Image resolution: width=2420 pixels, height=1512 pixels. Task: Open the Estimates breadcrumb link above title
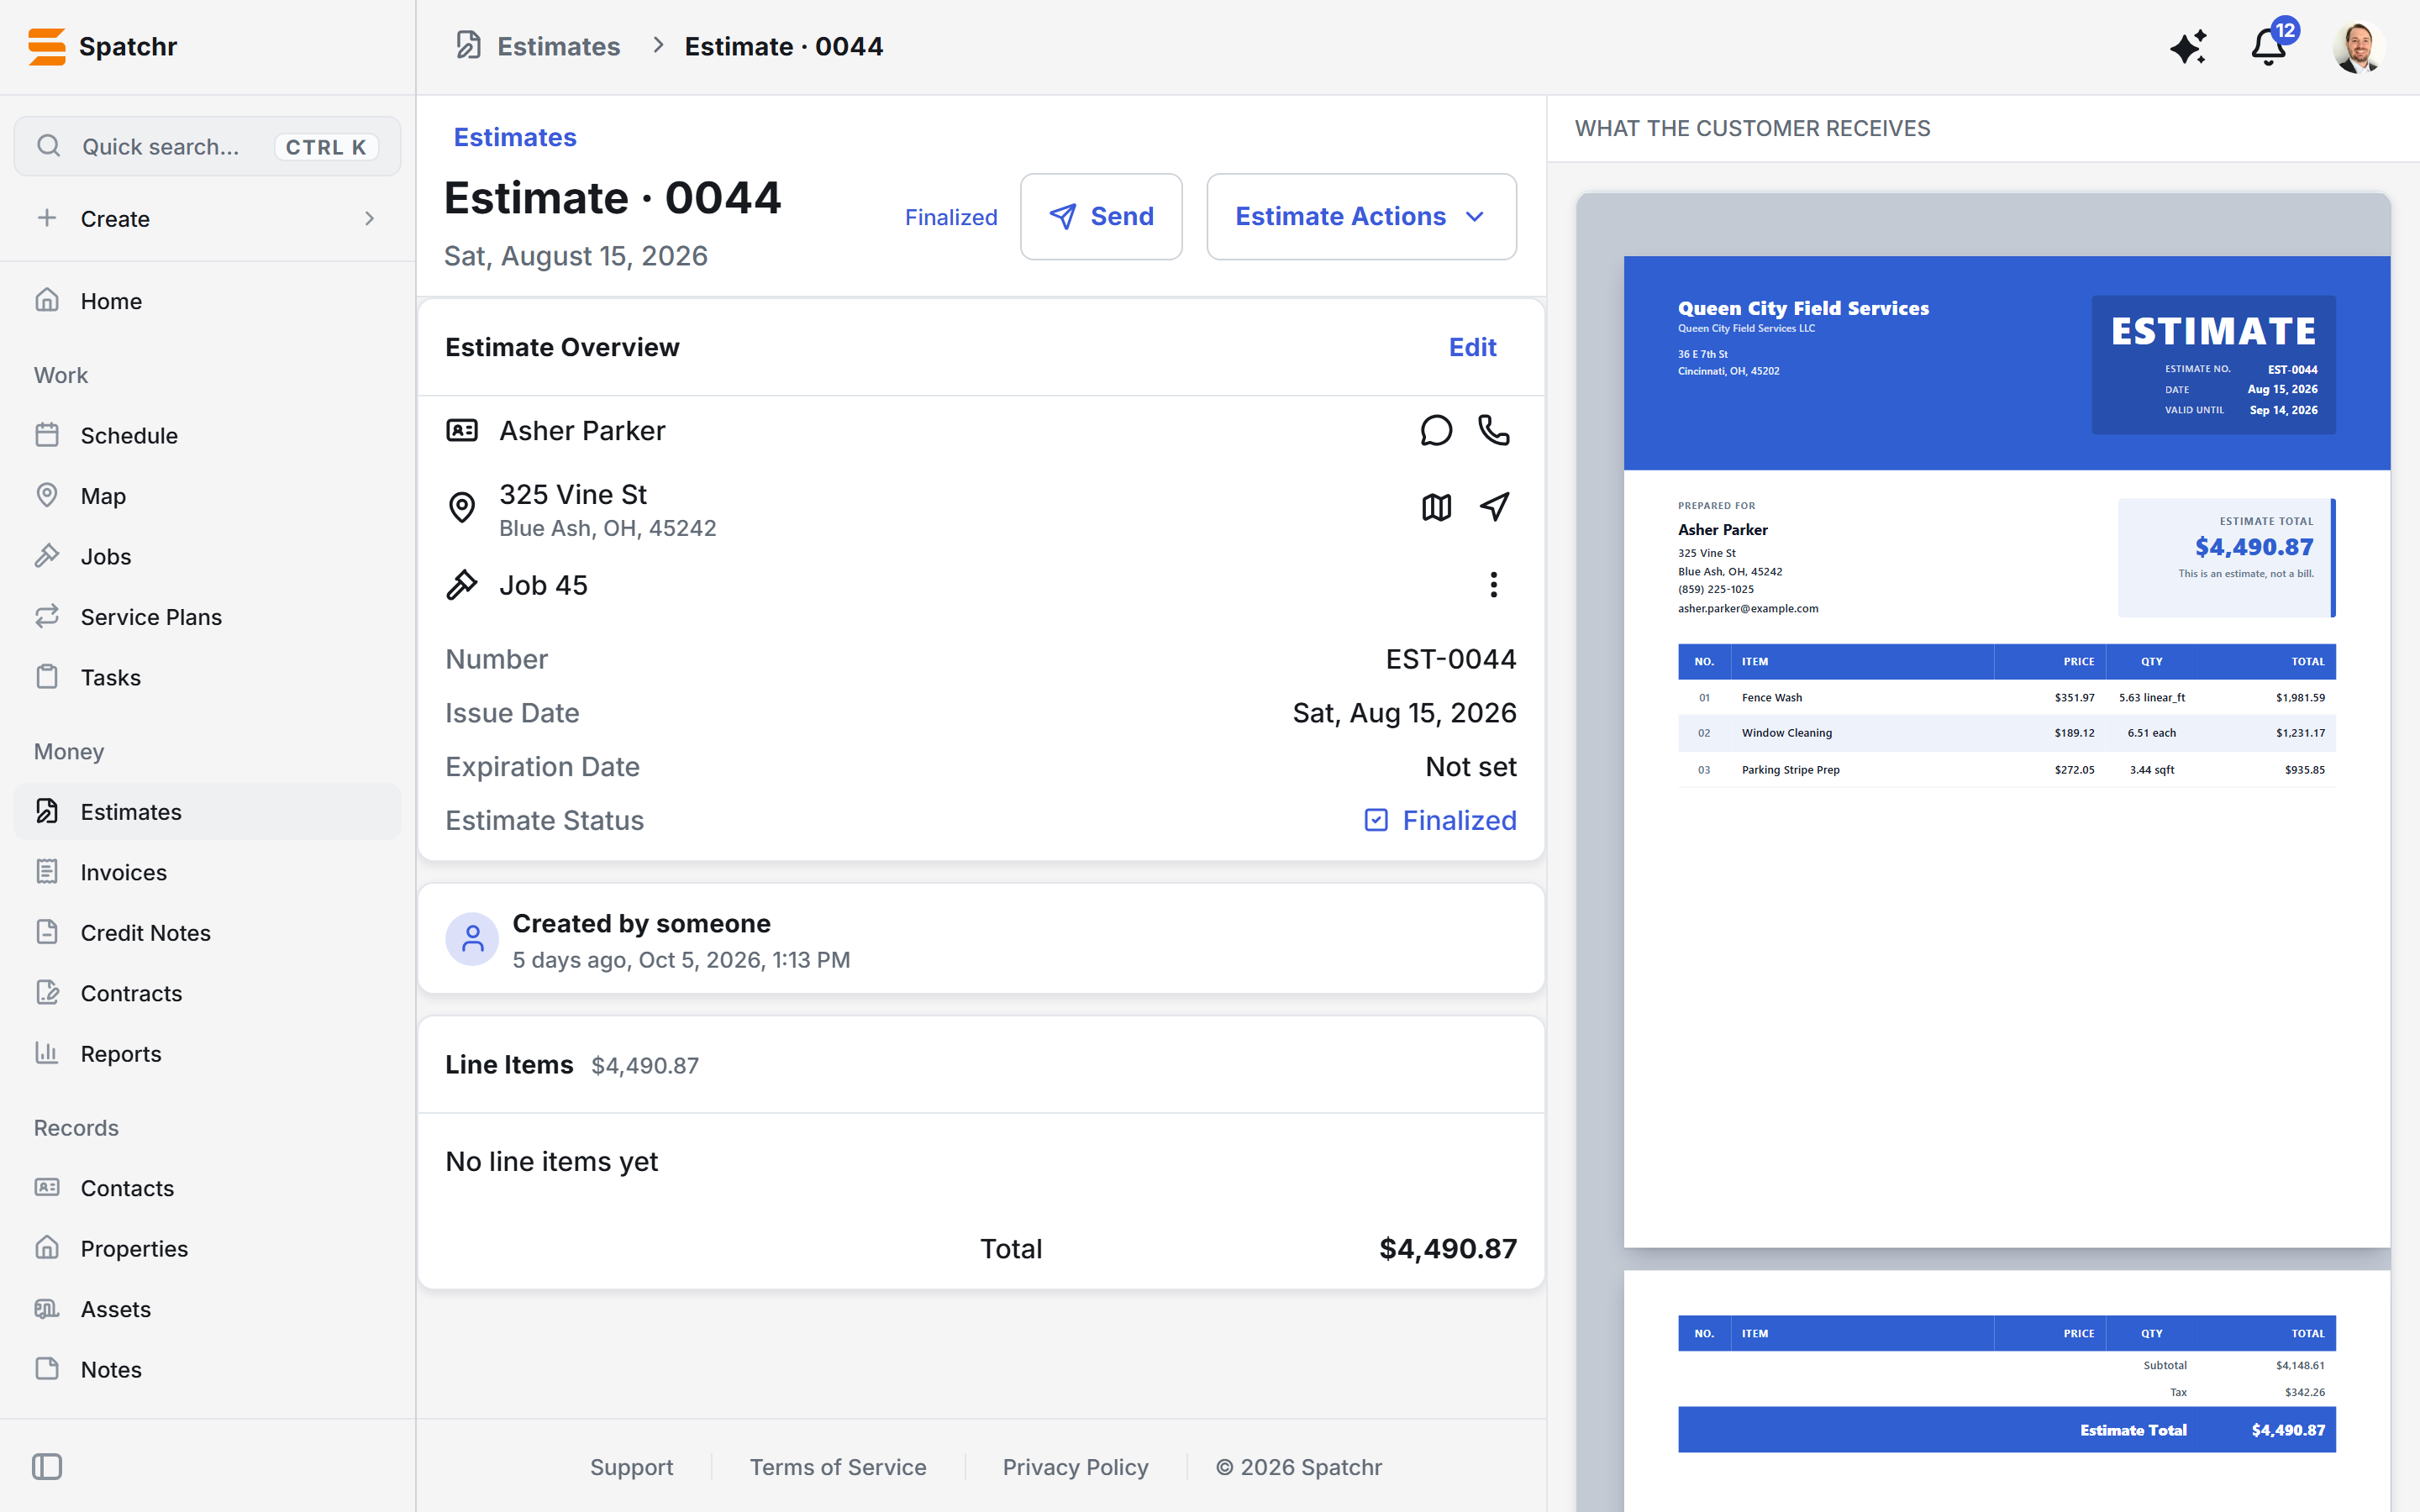point(515,137)
